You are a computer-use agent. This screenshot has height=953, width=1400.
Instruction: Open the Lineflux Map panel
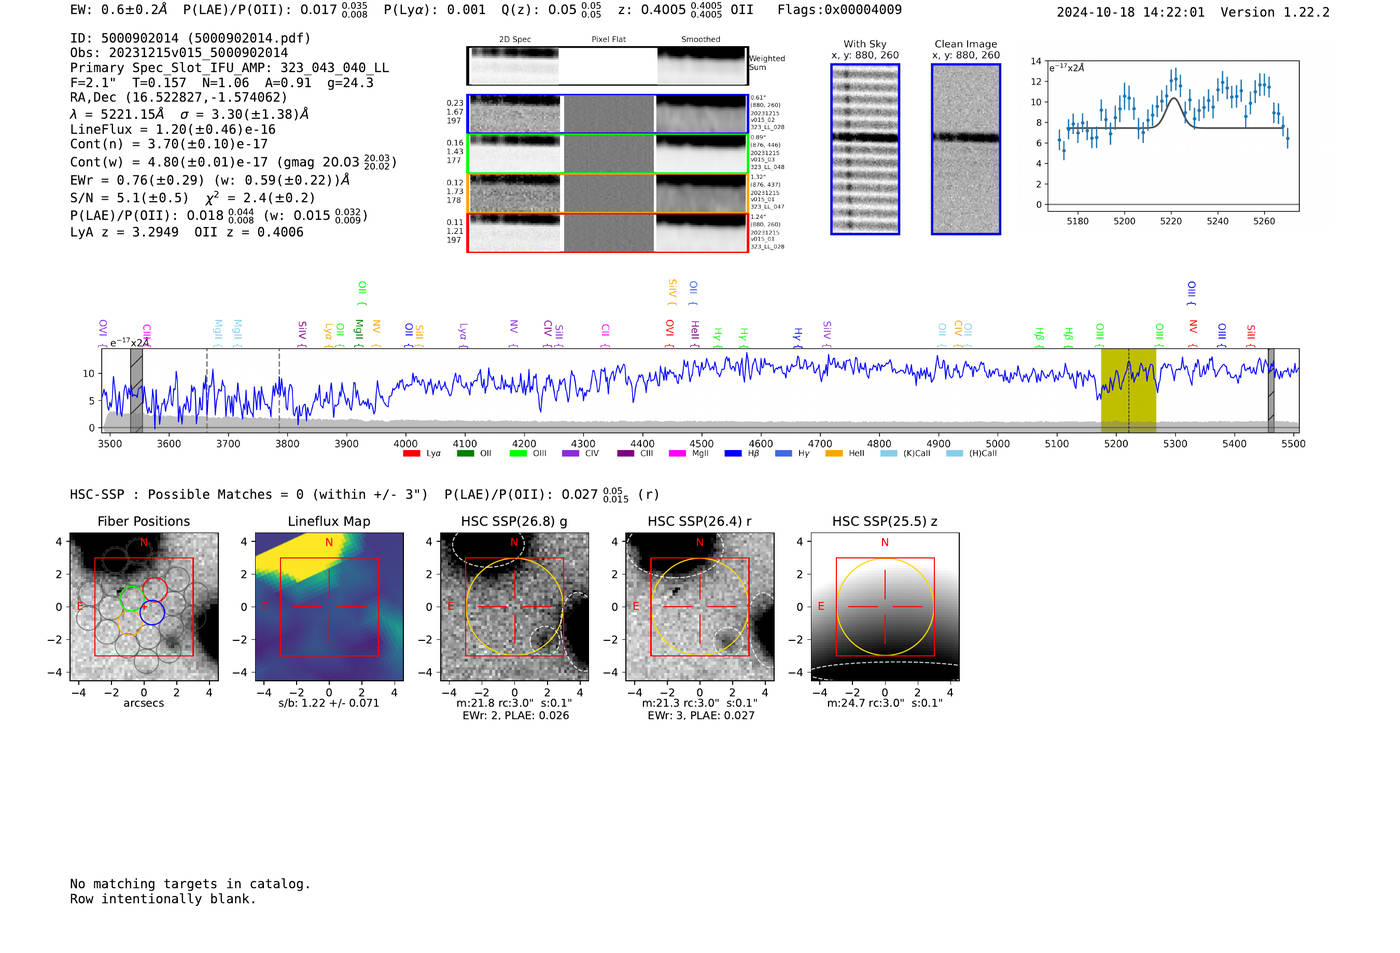pyautogui.click(x=329, y=607)
